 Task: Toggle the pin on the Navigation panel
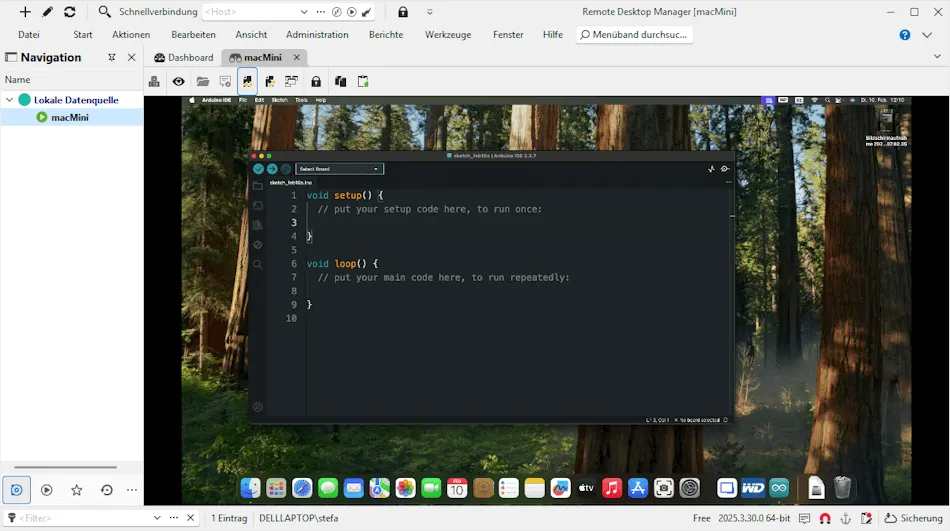[112, 58]
